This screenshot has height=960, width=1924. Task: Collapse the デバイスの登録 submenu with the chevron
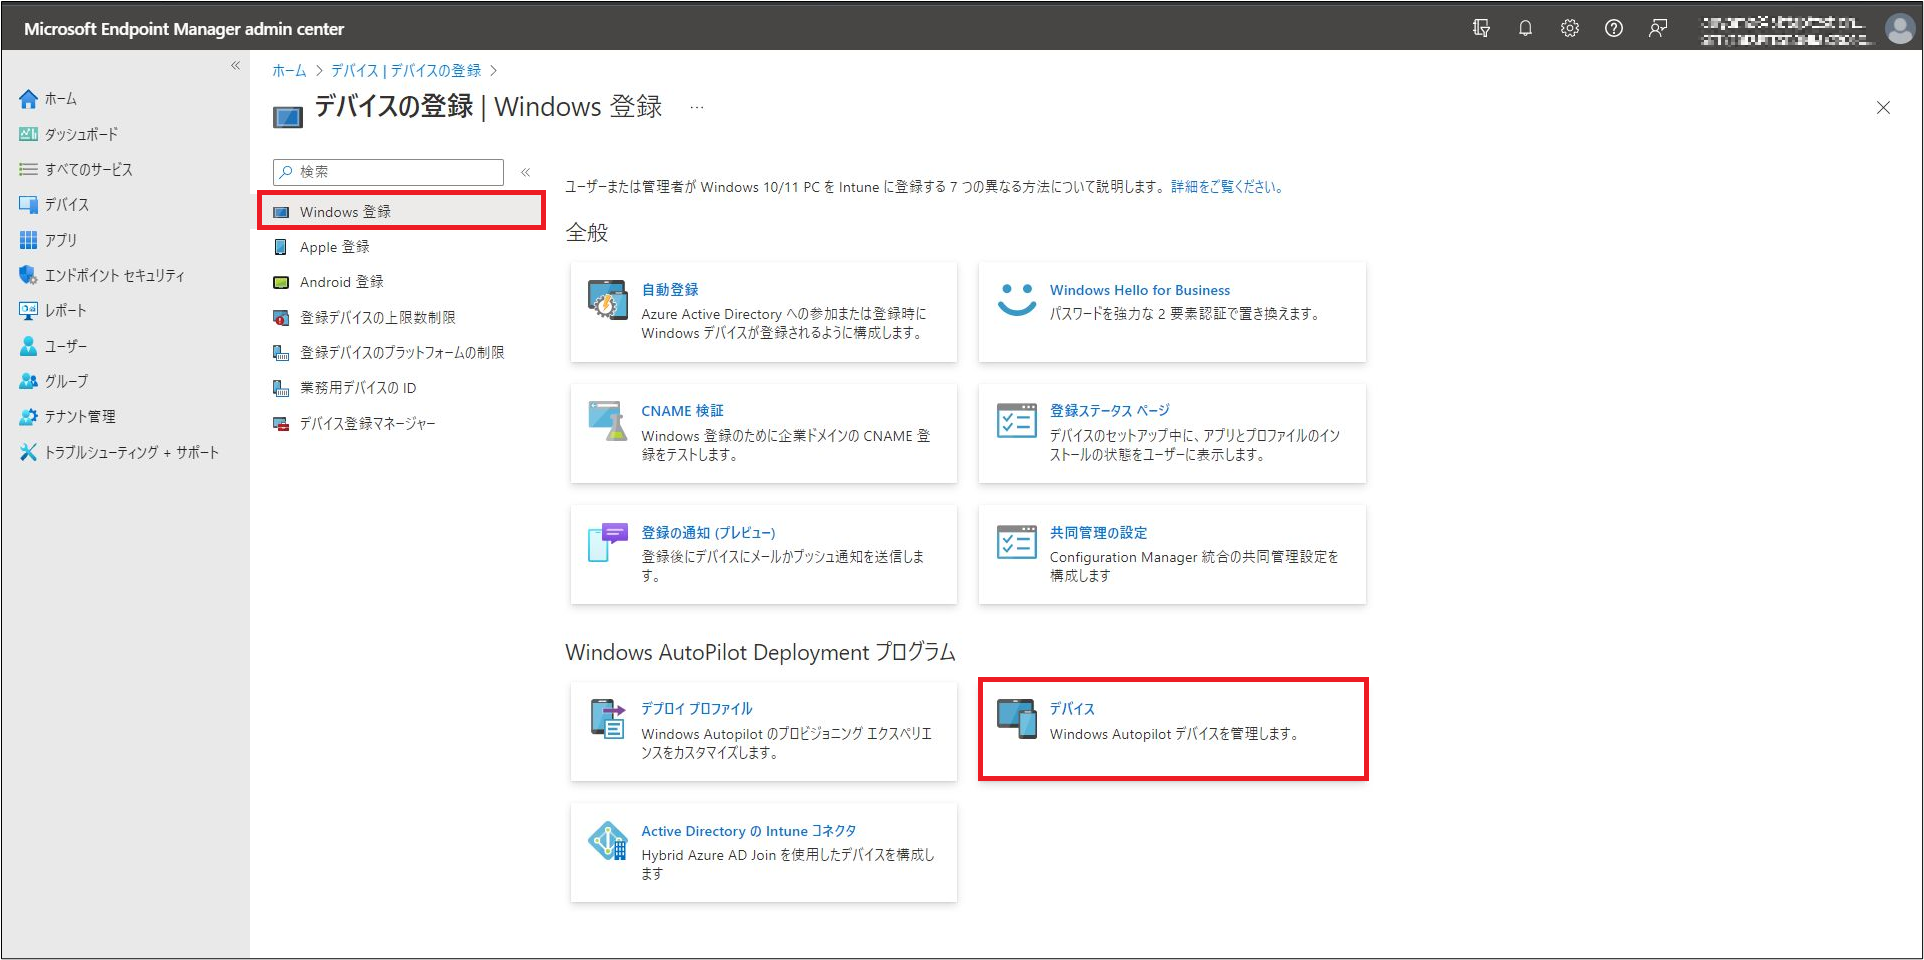pos(525,172)
